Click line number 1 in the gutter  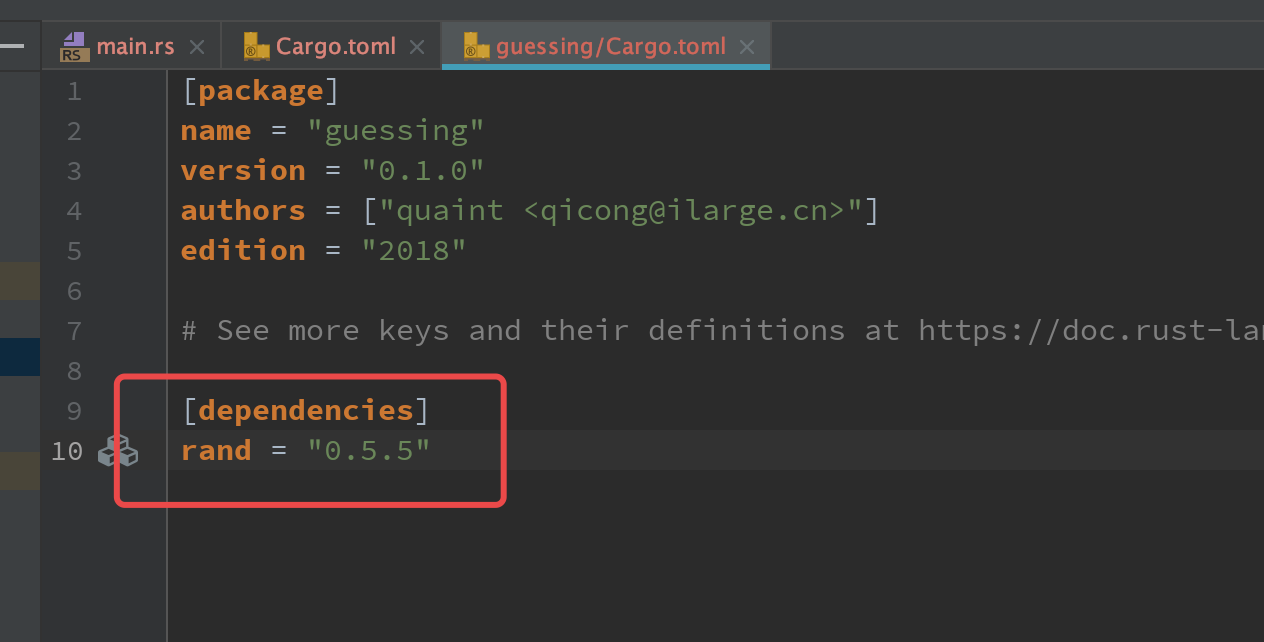coord(74,92)
